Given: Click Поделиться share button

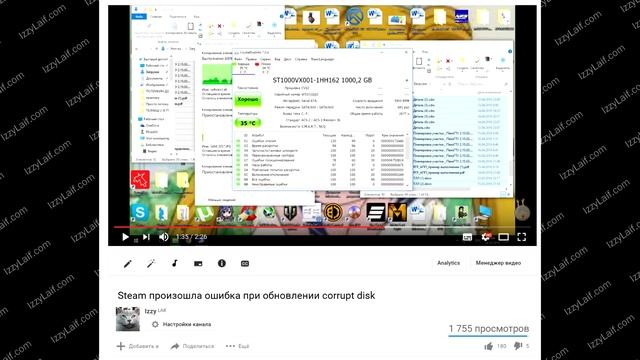Looking at the screenshot, I should (193, 346).
